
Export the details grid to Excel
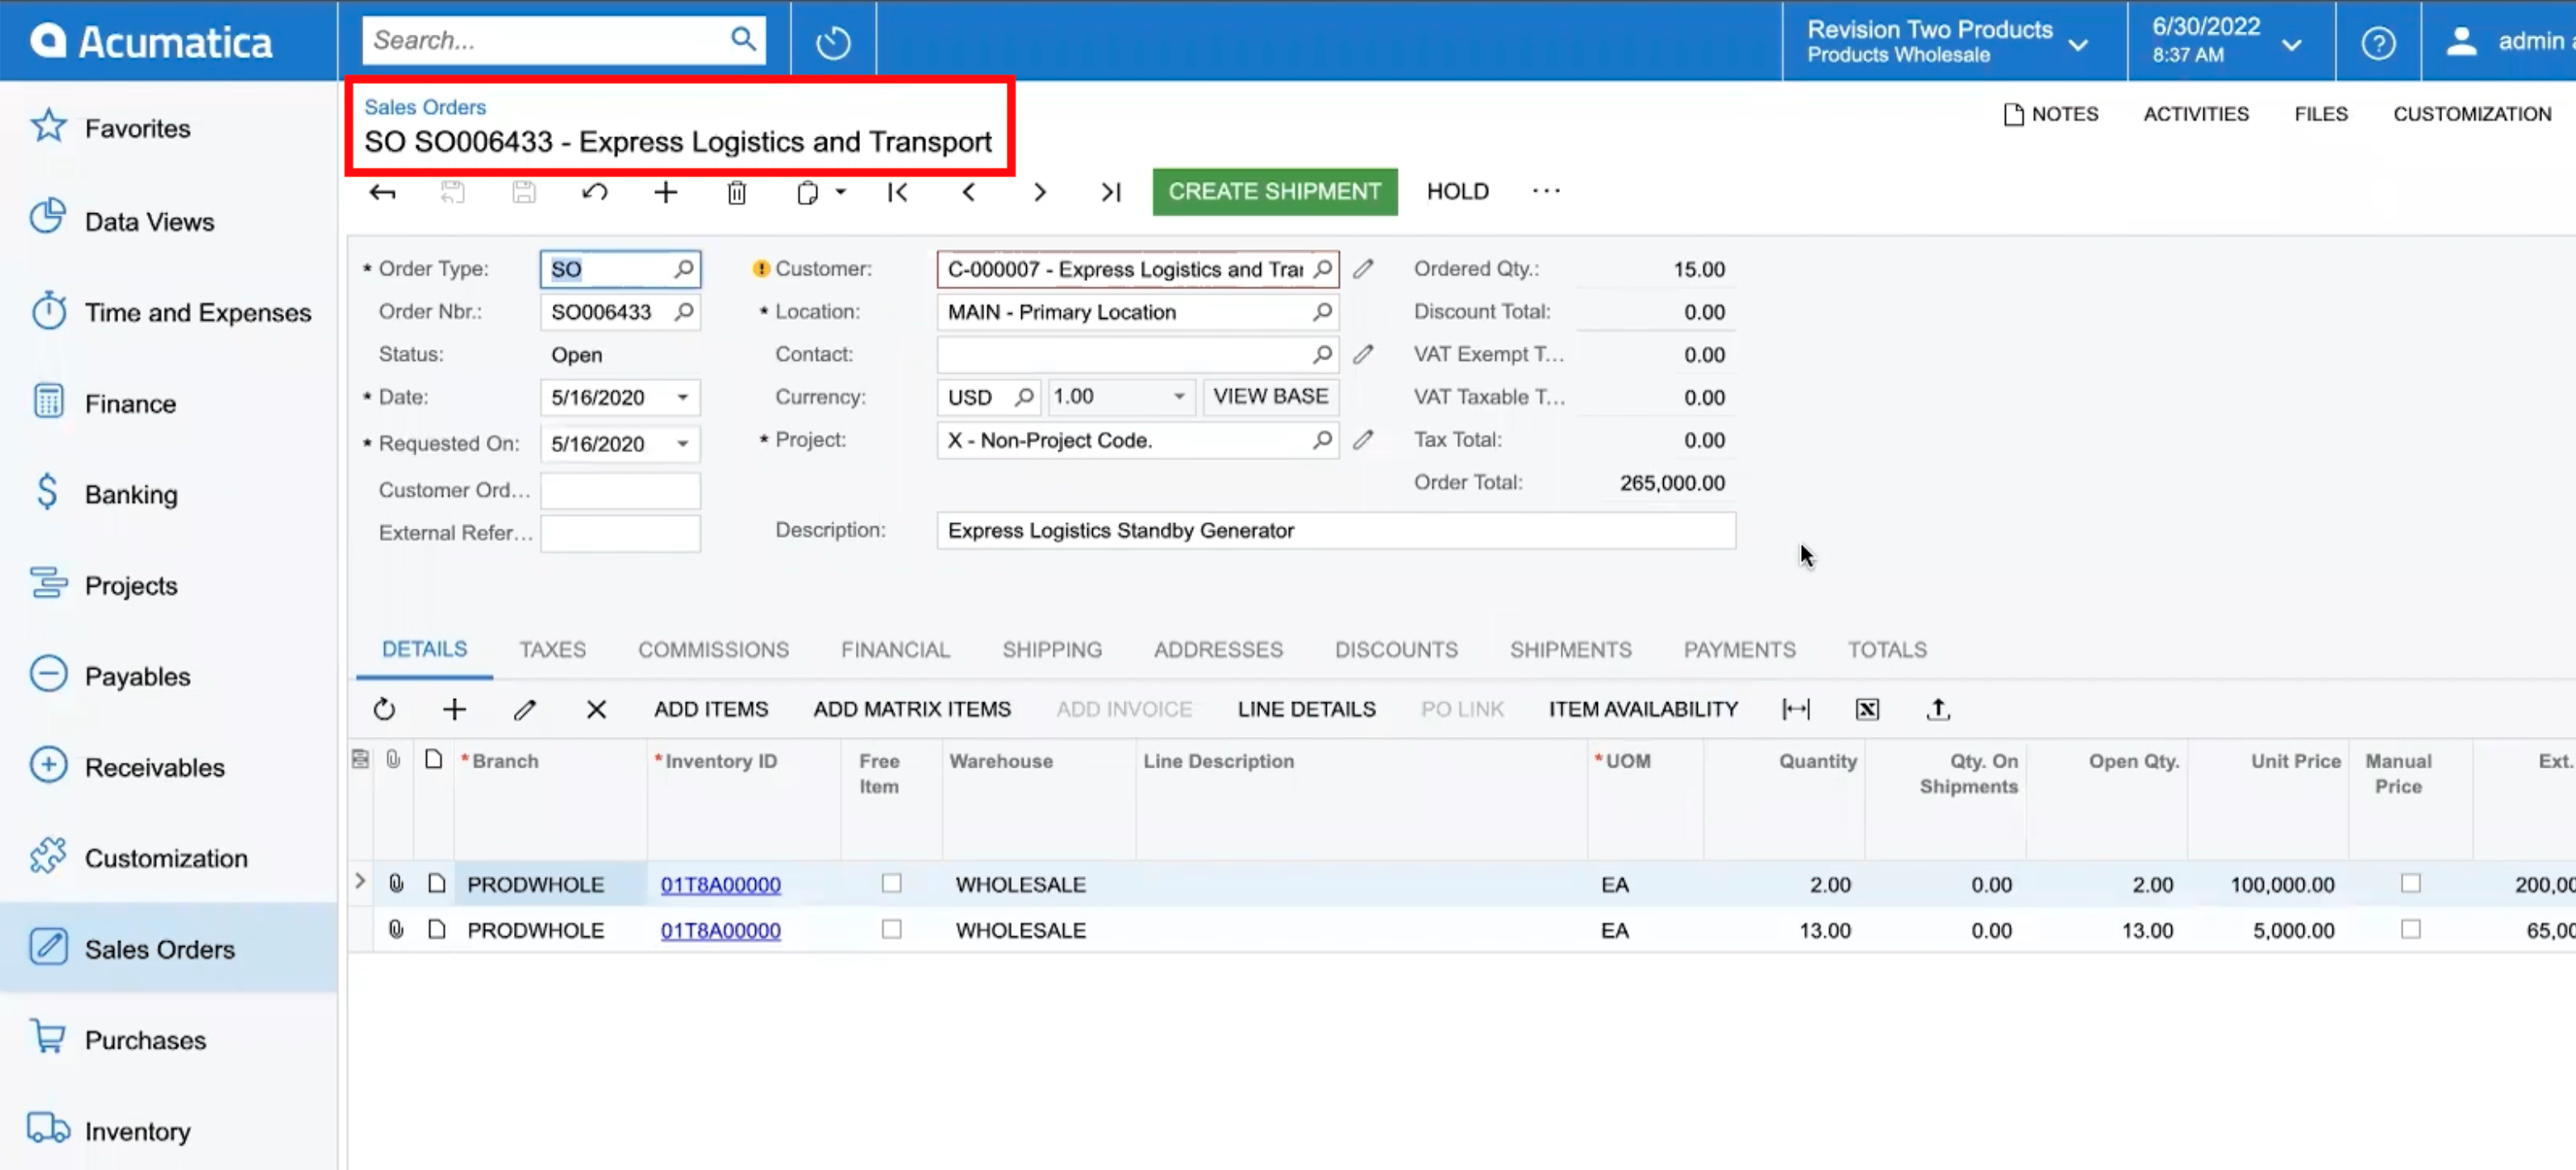pyautogui.click(x=1866, y=709)
